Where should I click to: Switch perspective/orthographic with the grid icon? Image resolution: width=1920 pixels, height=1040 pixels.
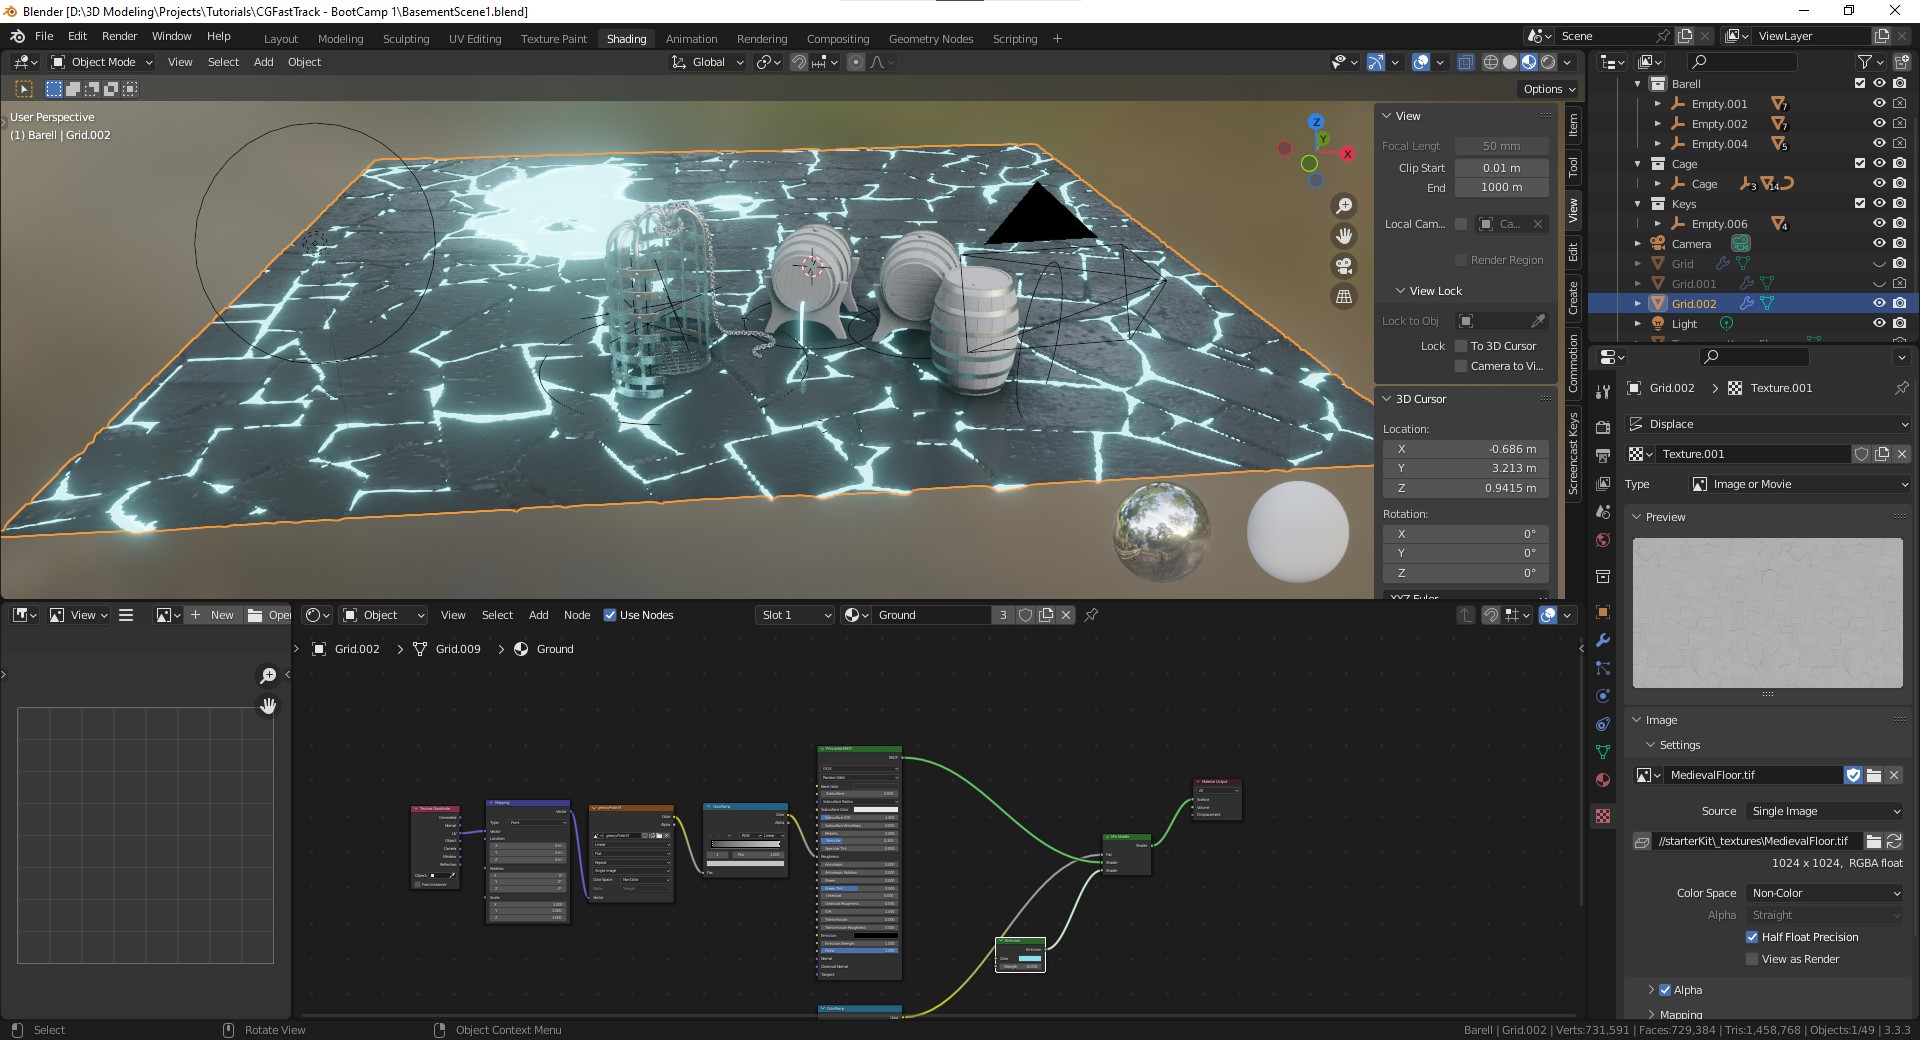tap(1344, 296)
